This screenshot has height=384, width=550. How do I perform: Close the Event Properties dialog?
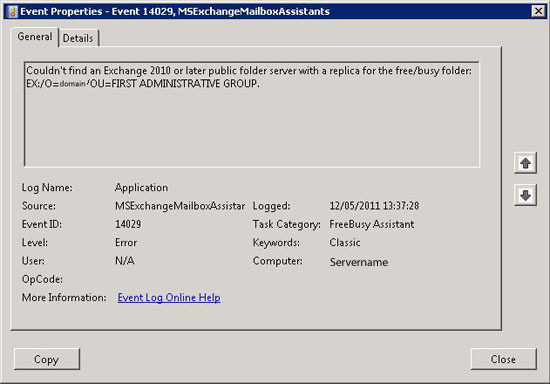pyautogui.click(x=503, y=359)
